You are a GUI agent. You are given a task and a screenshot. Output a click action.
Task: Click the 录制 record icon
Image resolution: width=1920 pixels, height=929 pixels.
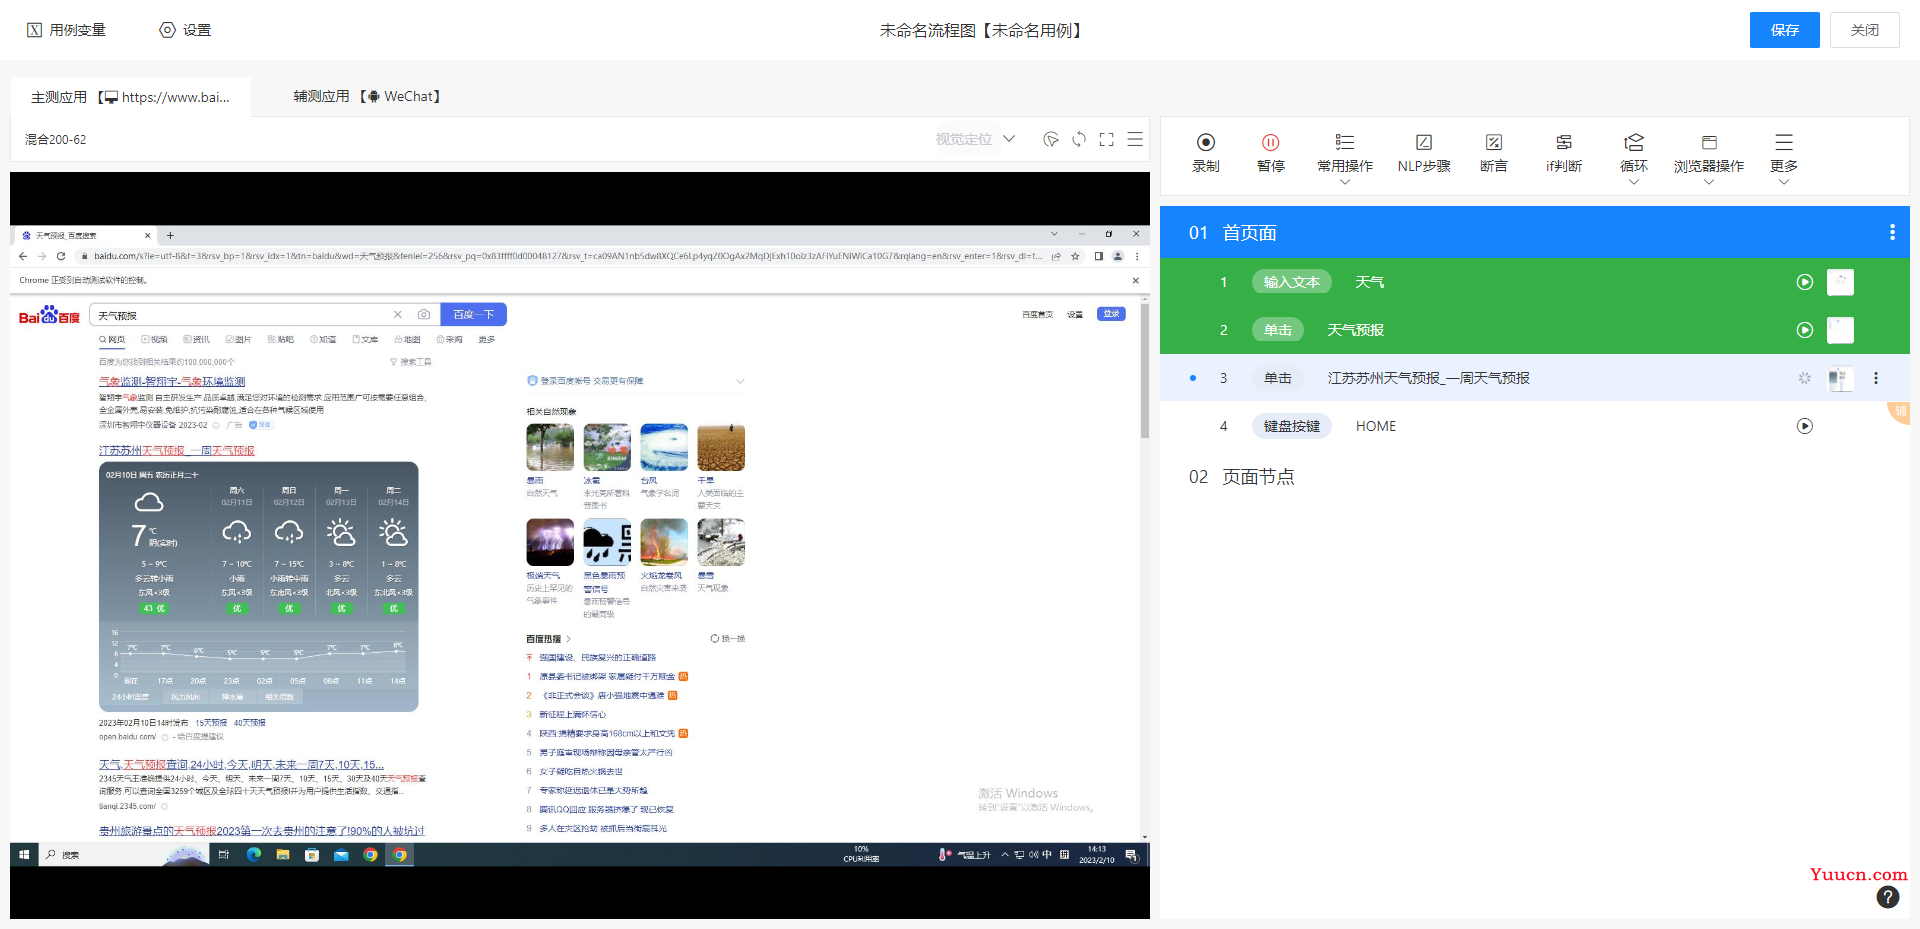point(1205,142)
